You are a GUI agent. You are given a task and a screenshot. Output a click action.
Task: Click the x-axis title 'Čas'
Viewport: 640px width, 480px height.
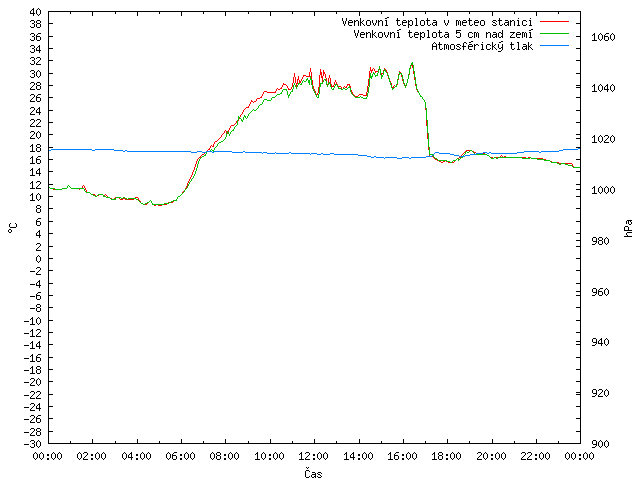click(x=313, y=473)
